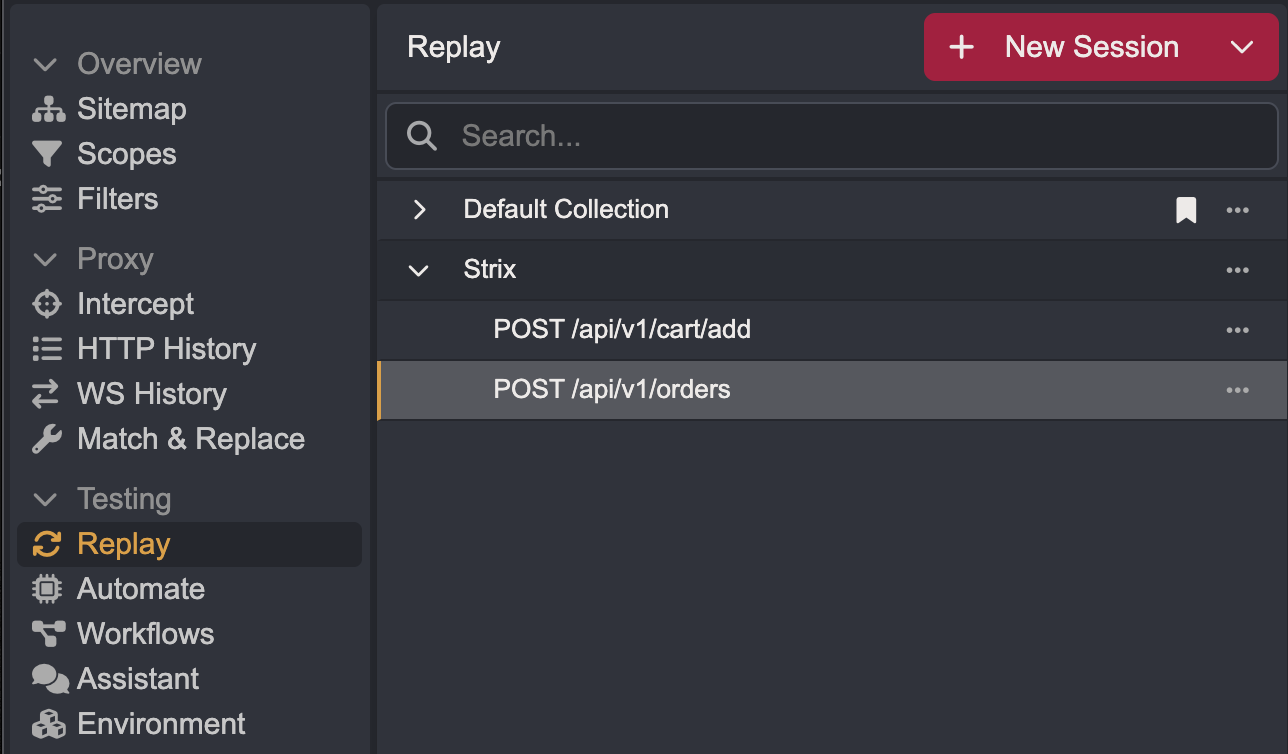Click the Scopes funnel icon
Image resolution: width=1288 pixels, height=754 pixels.
[x=47, y=154]
